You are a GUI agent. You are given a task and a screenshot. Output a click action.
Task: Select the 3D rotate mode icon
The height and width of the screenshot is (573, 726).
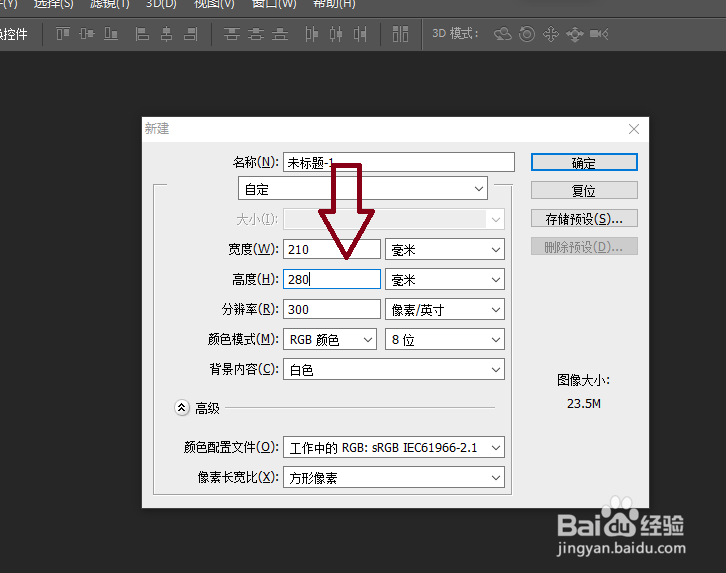pos(503,34)
